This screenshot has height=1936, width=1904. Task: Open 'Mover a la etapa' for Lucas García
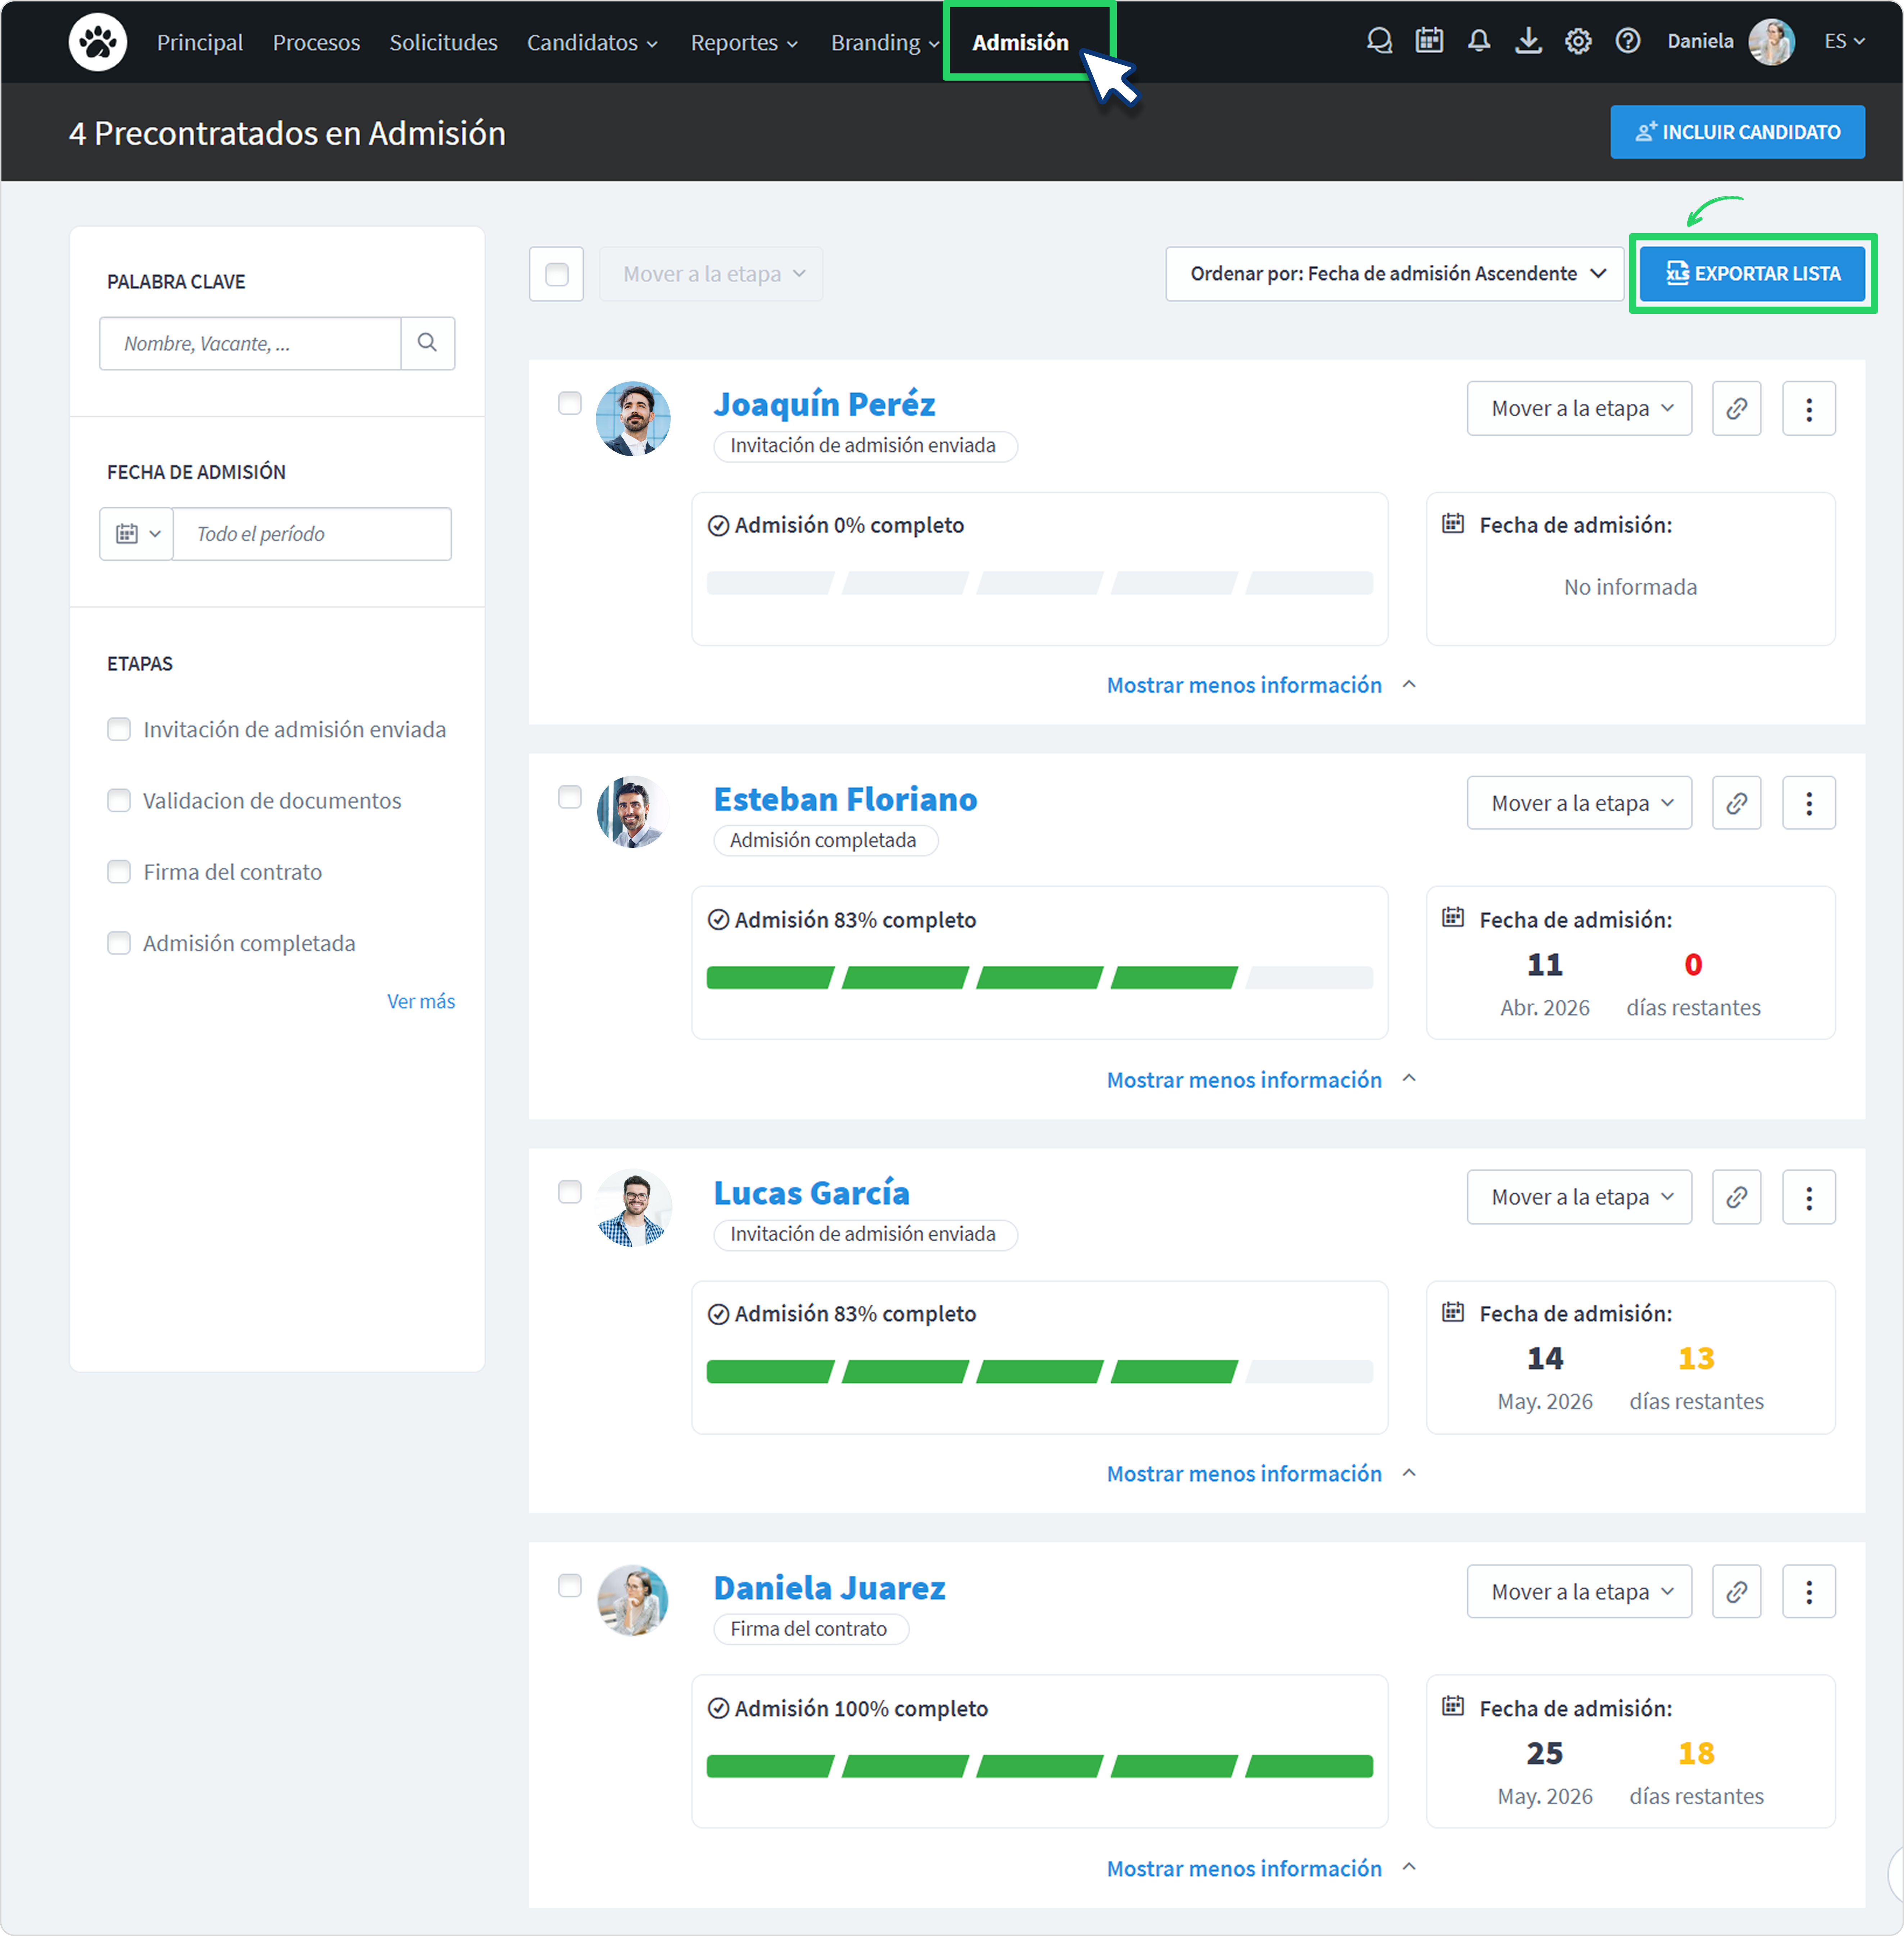[1580, 1197]
